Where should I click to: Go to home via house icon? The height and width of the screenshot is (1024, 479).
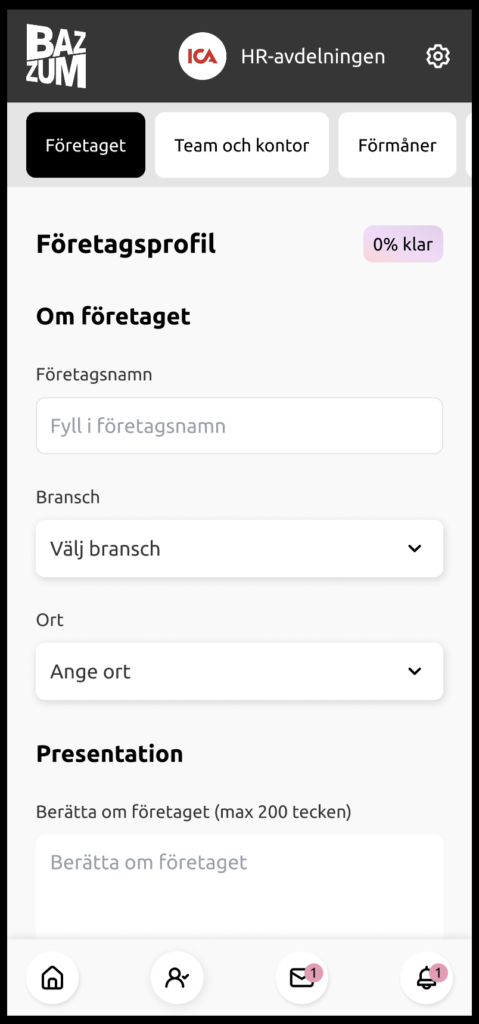pos(52,978)
